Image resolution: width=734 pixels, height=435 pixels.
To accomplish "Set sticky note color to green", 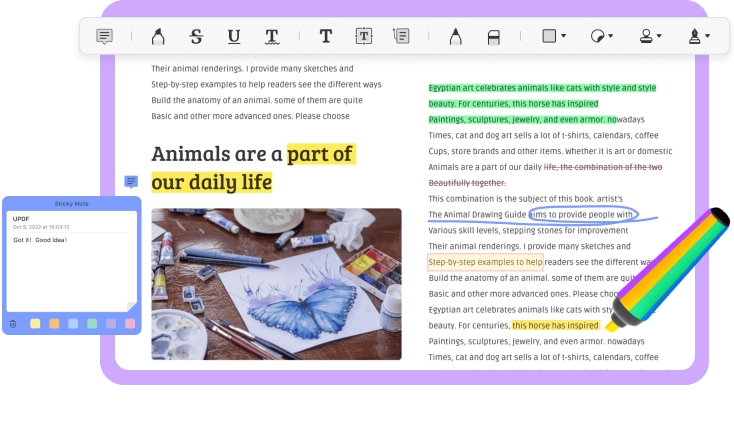I will pos(92,323).
